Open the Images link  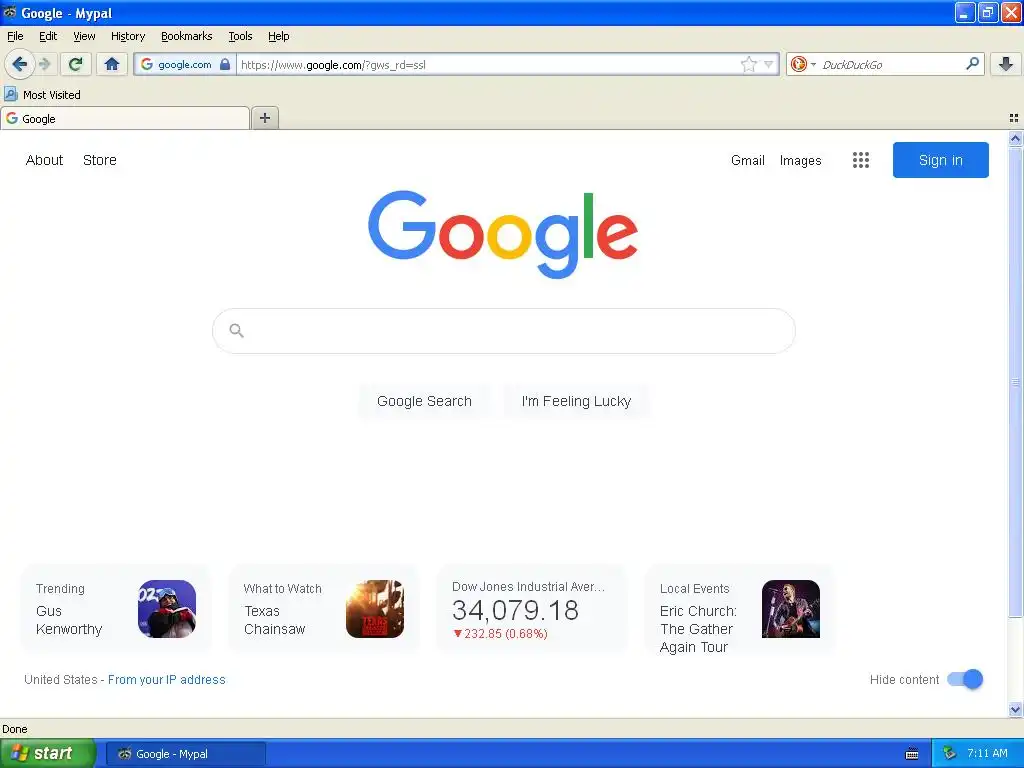800,160
